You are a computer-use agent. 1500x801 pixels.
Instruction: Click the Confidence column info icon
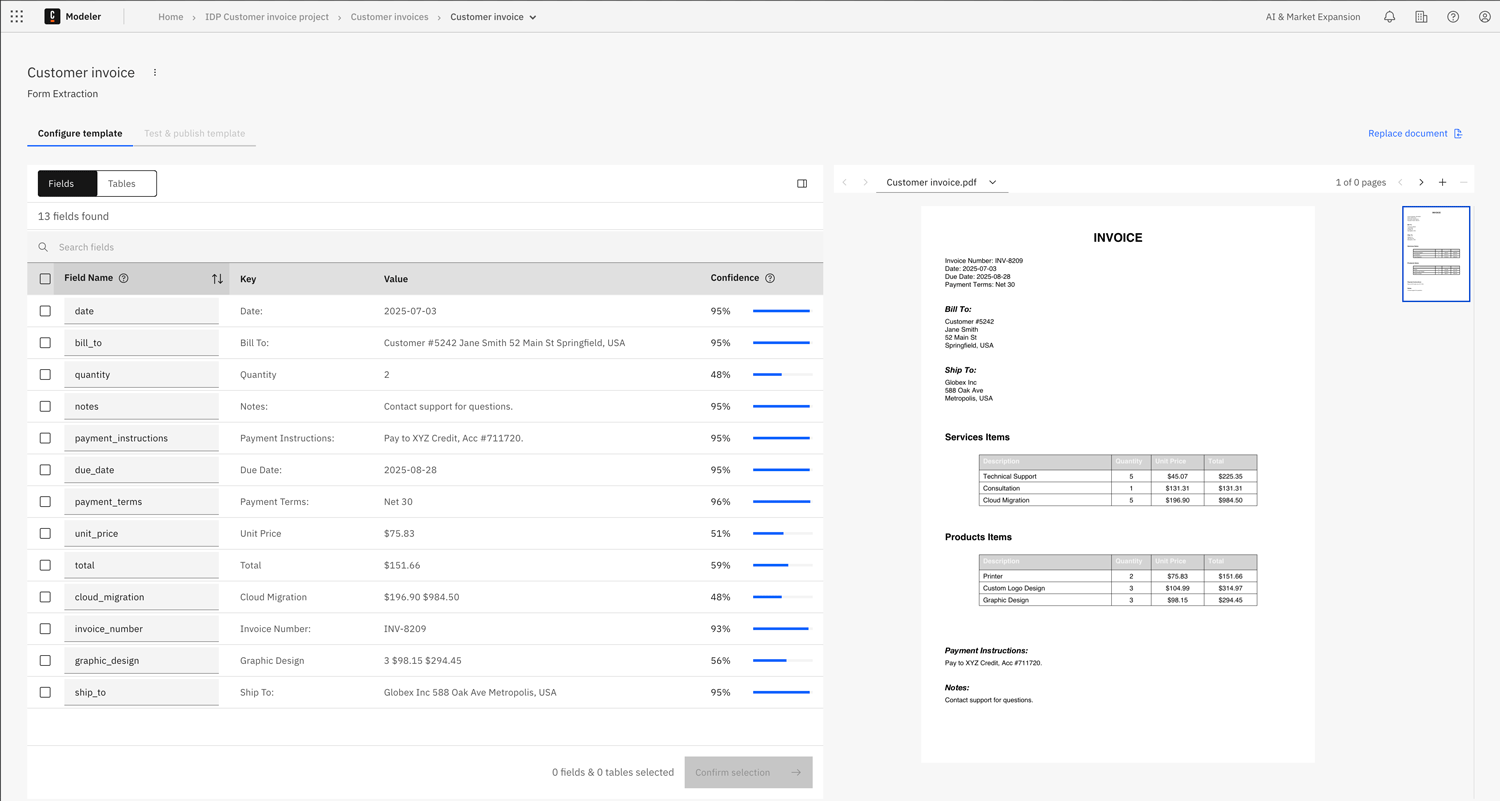[x=770, y=279]
